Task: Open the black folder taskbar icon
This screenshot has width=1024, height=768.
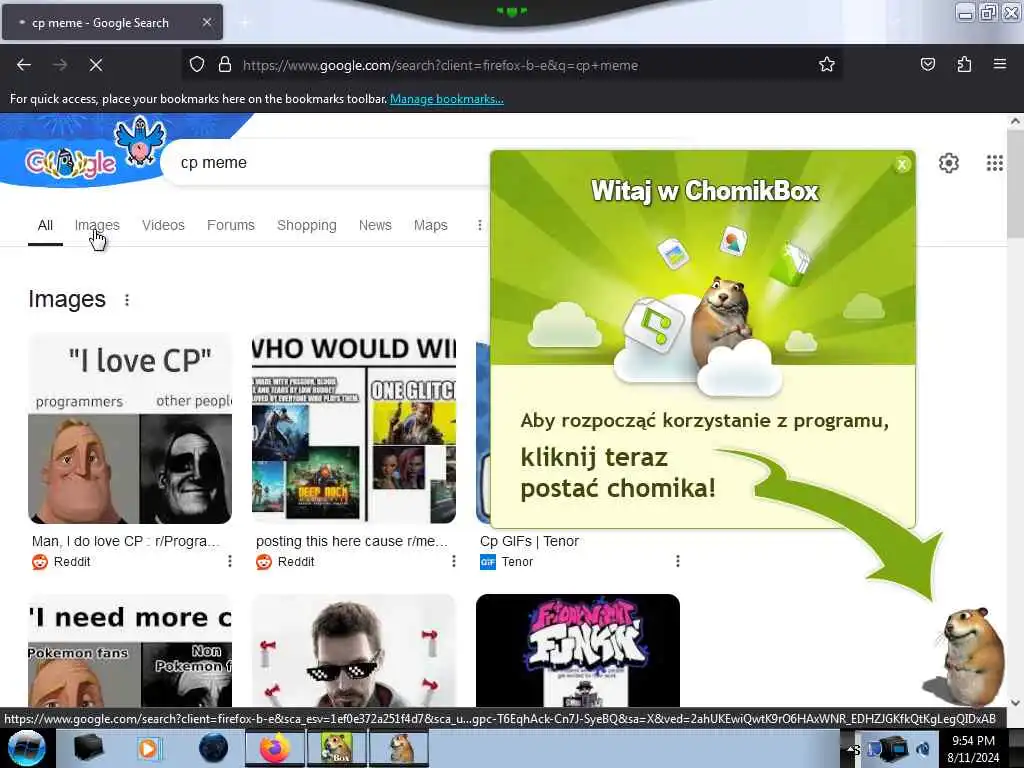Action: click(x=88, y=748)
